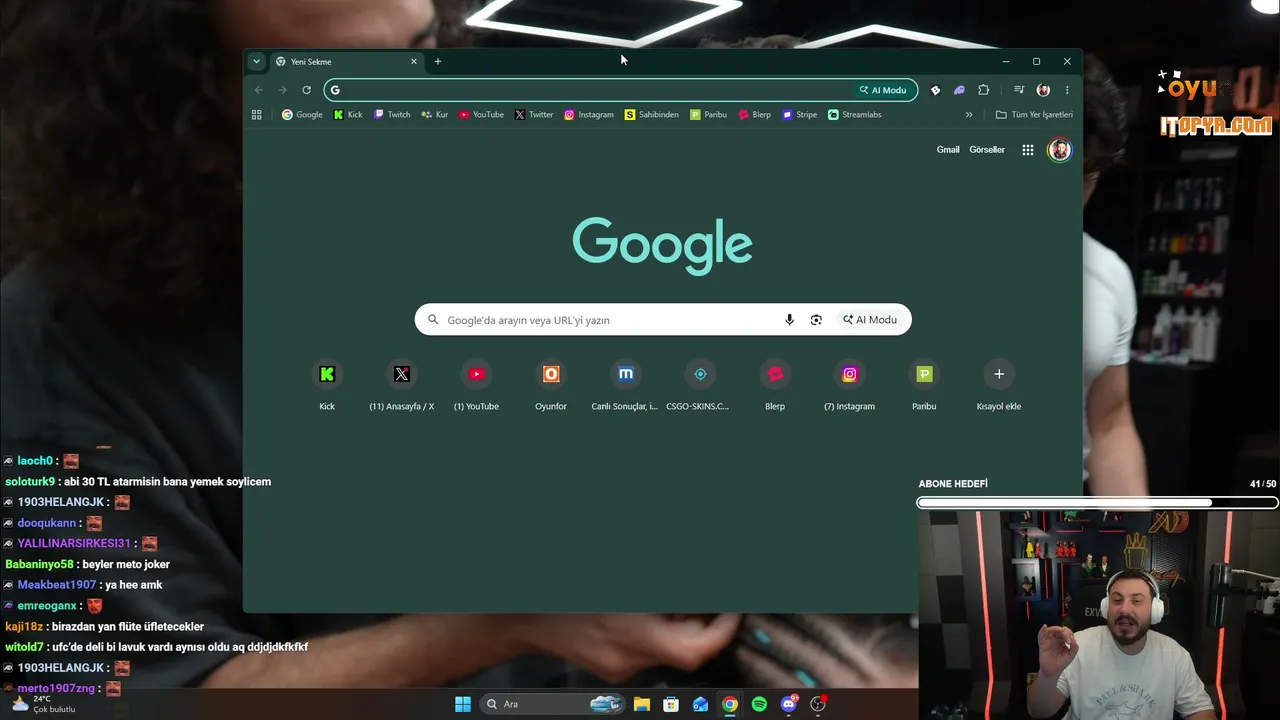Open Google account profile picture on page
This screenshot has height=720, width=1280.
1059,150
